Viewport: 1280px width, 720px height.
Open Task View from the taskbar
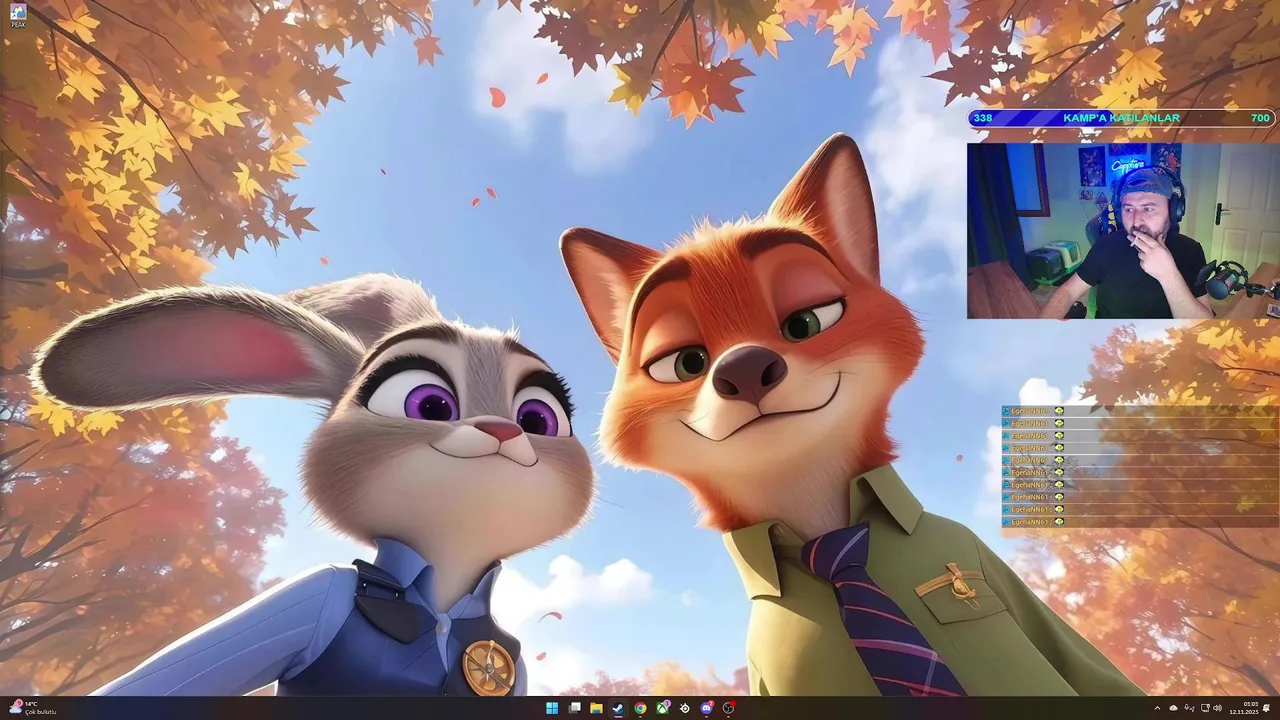(x=575, y=708)
